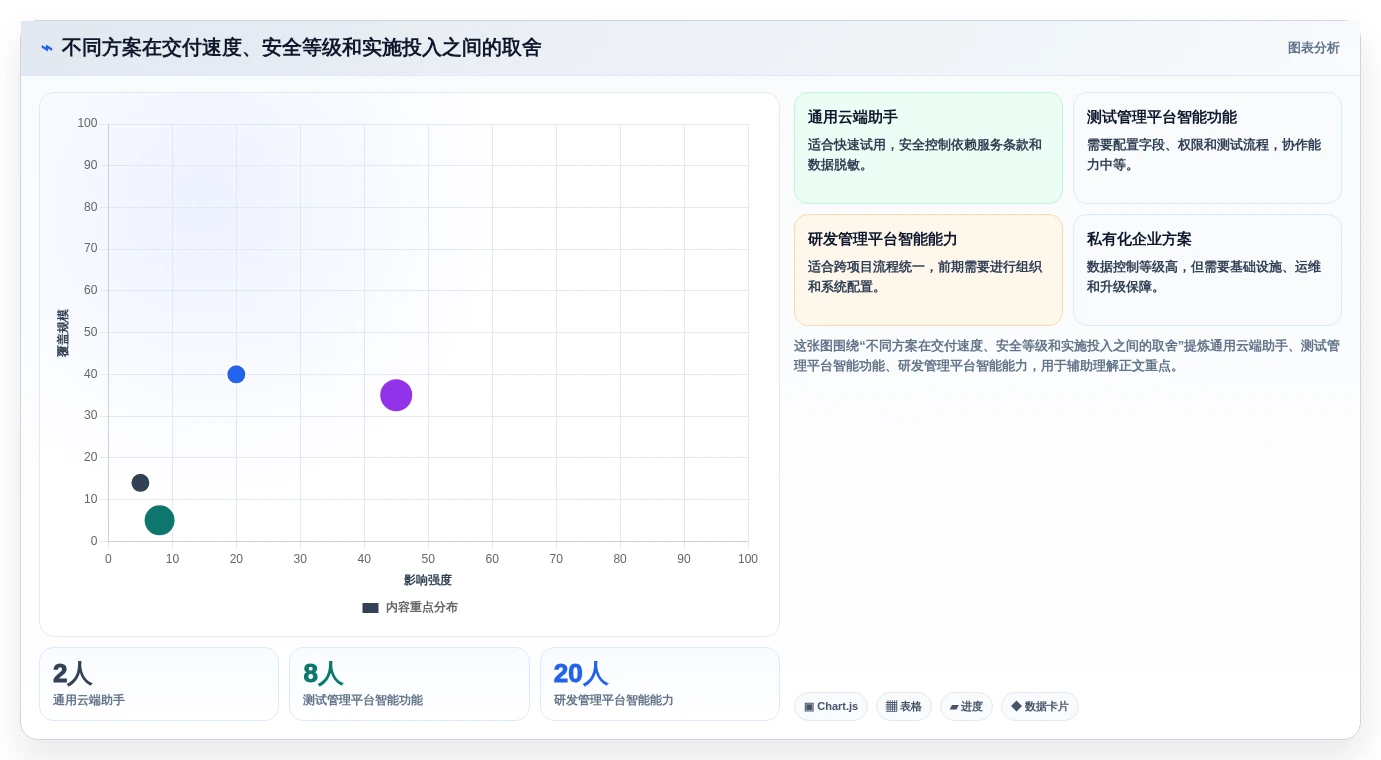Click the Chart.js tag chip
Image resolution: width=1381 pixels, height=760 pixels.
(831, 707)
